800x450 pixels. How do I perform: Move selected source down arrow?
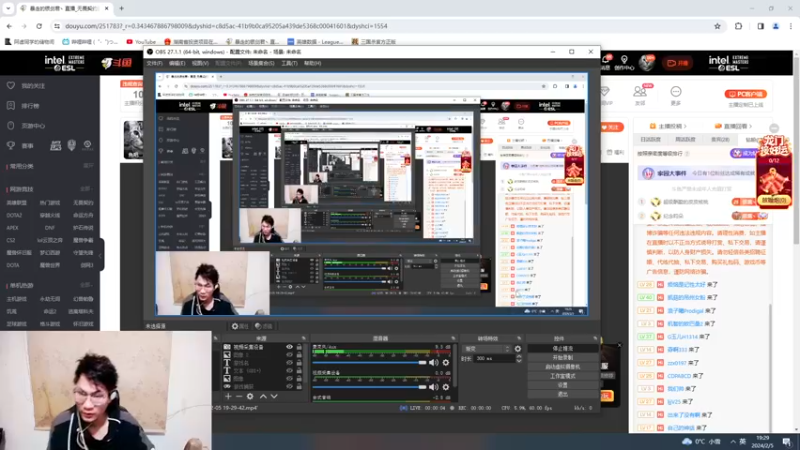point(274,396)
